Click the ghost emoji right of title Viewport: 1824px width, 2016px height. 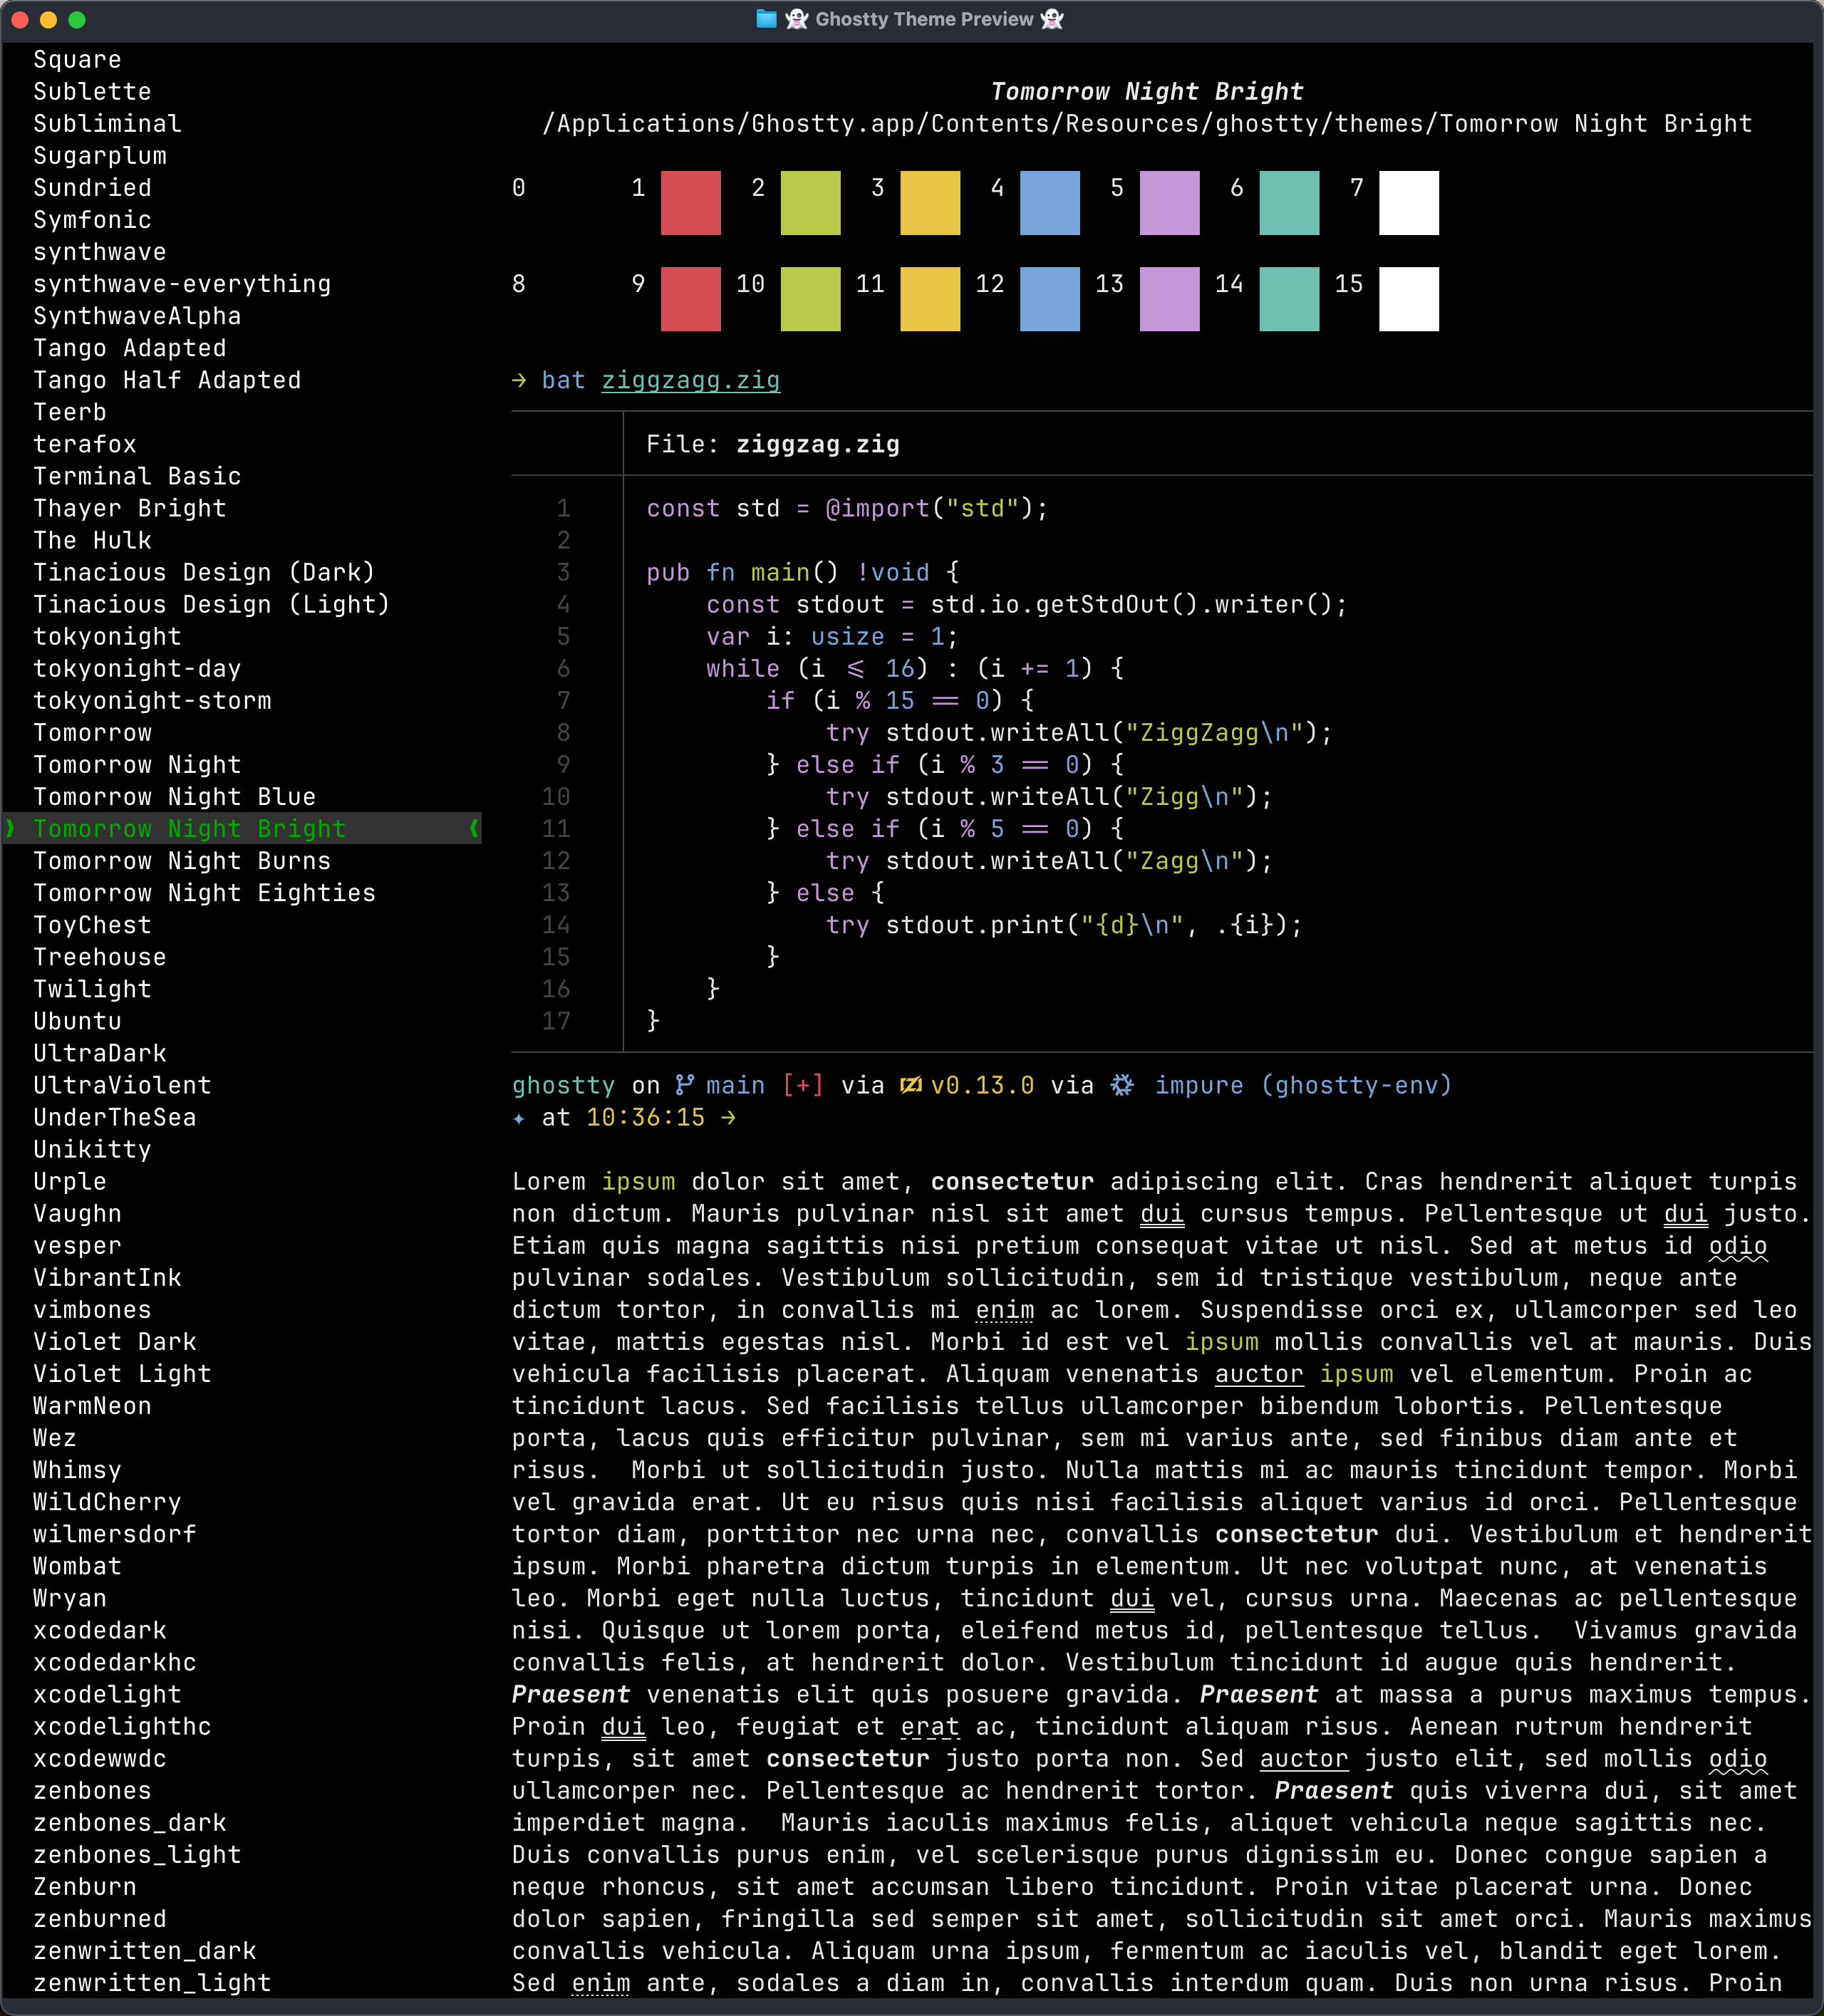1052,19
